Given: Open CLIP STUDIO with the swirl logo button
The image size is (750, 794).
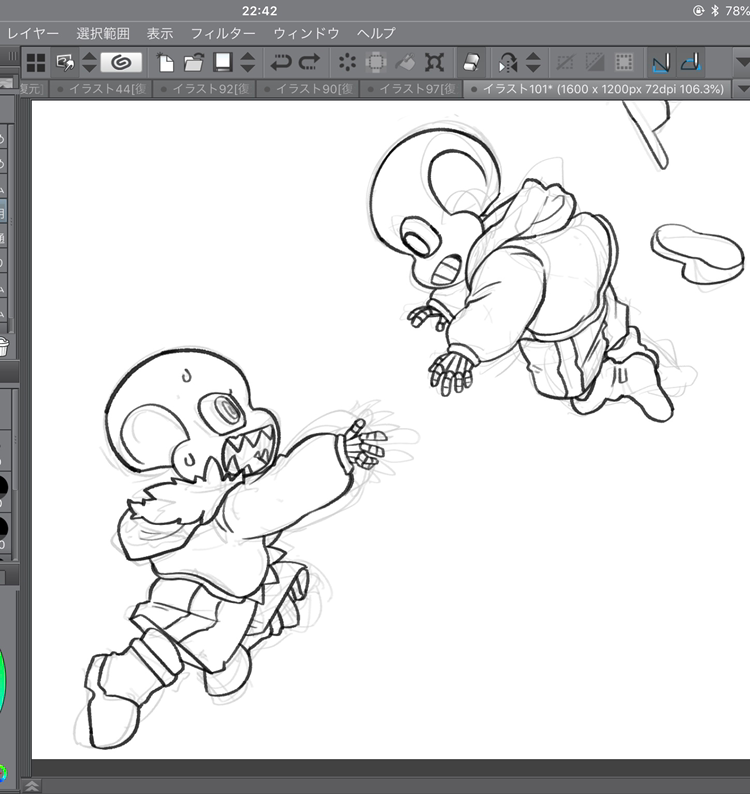Looking at the screenshot, I should [121, 63].
